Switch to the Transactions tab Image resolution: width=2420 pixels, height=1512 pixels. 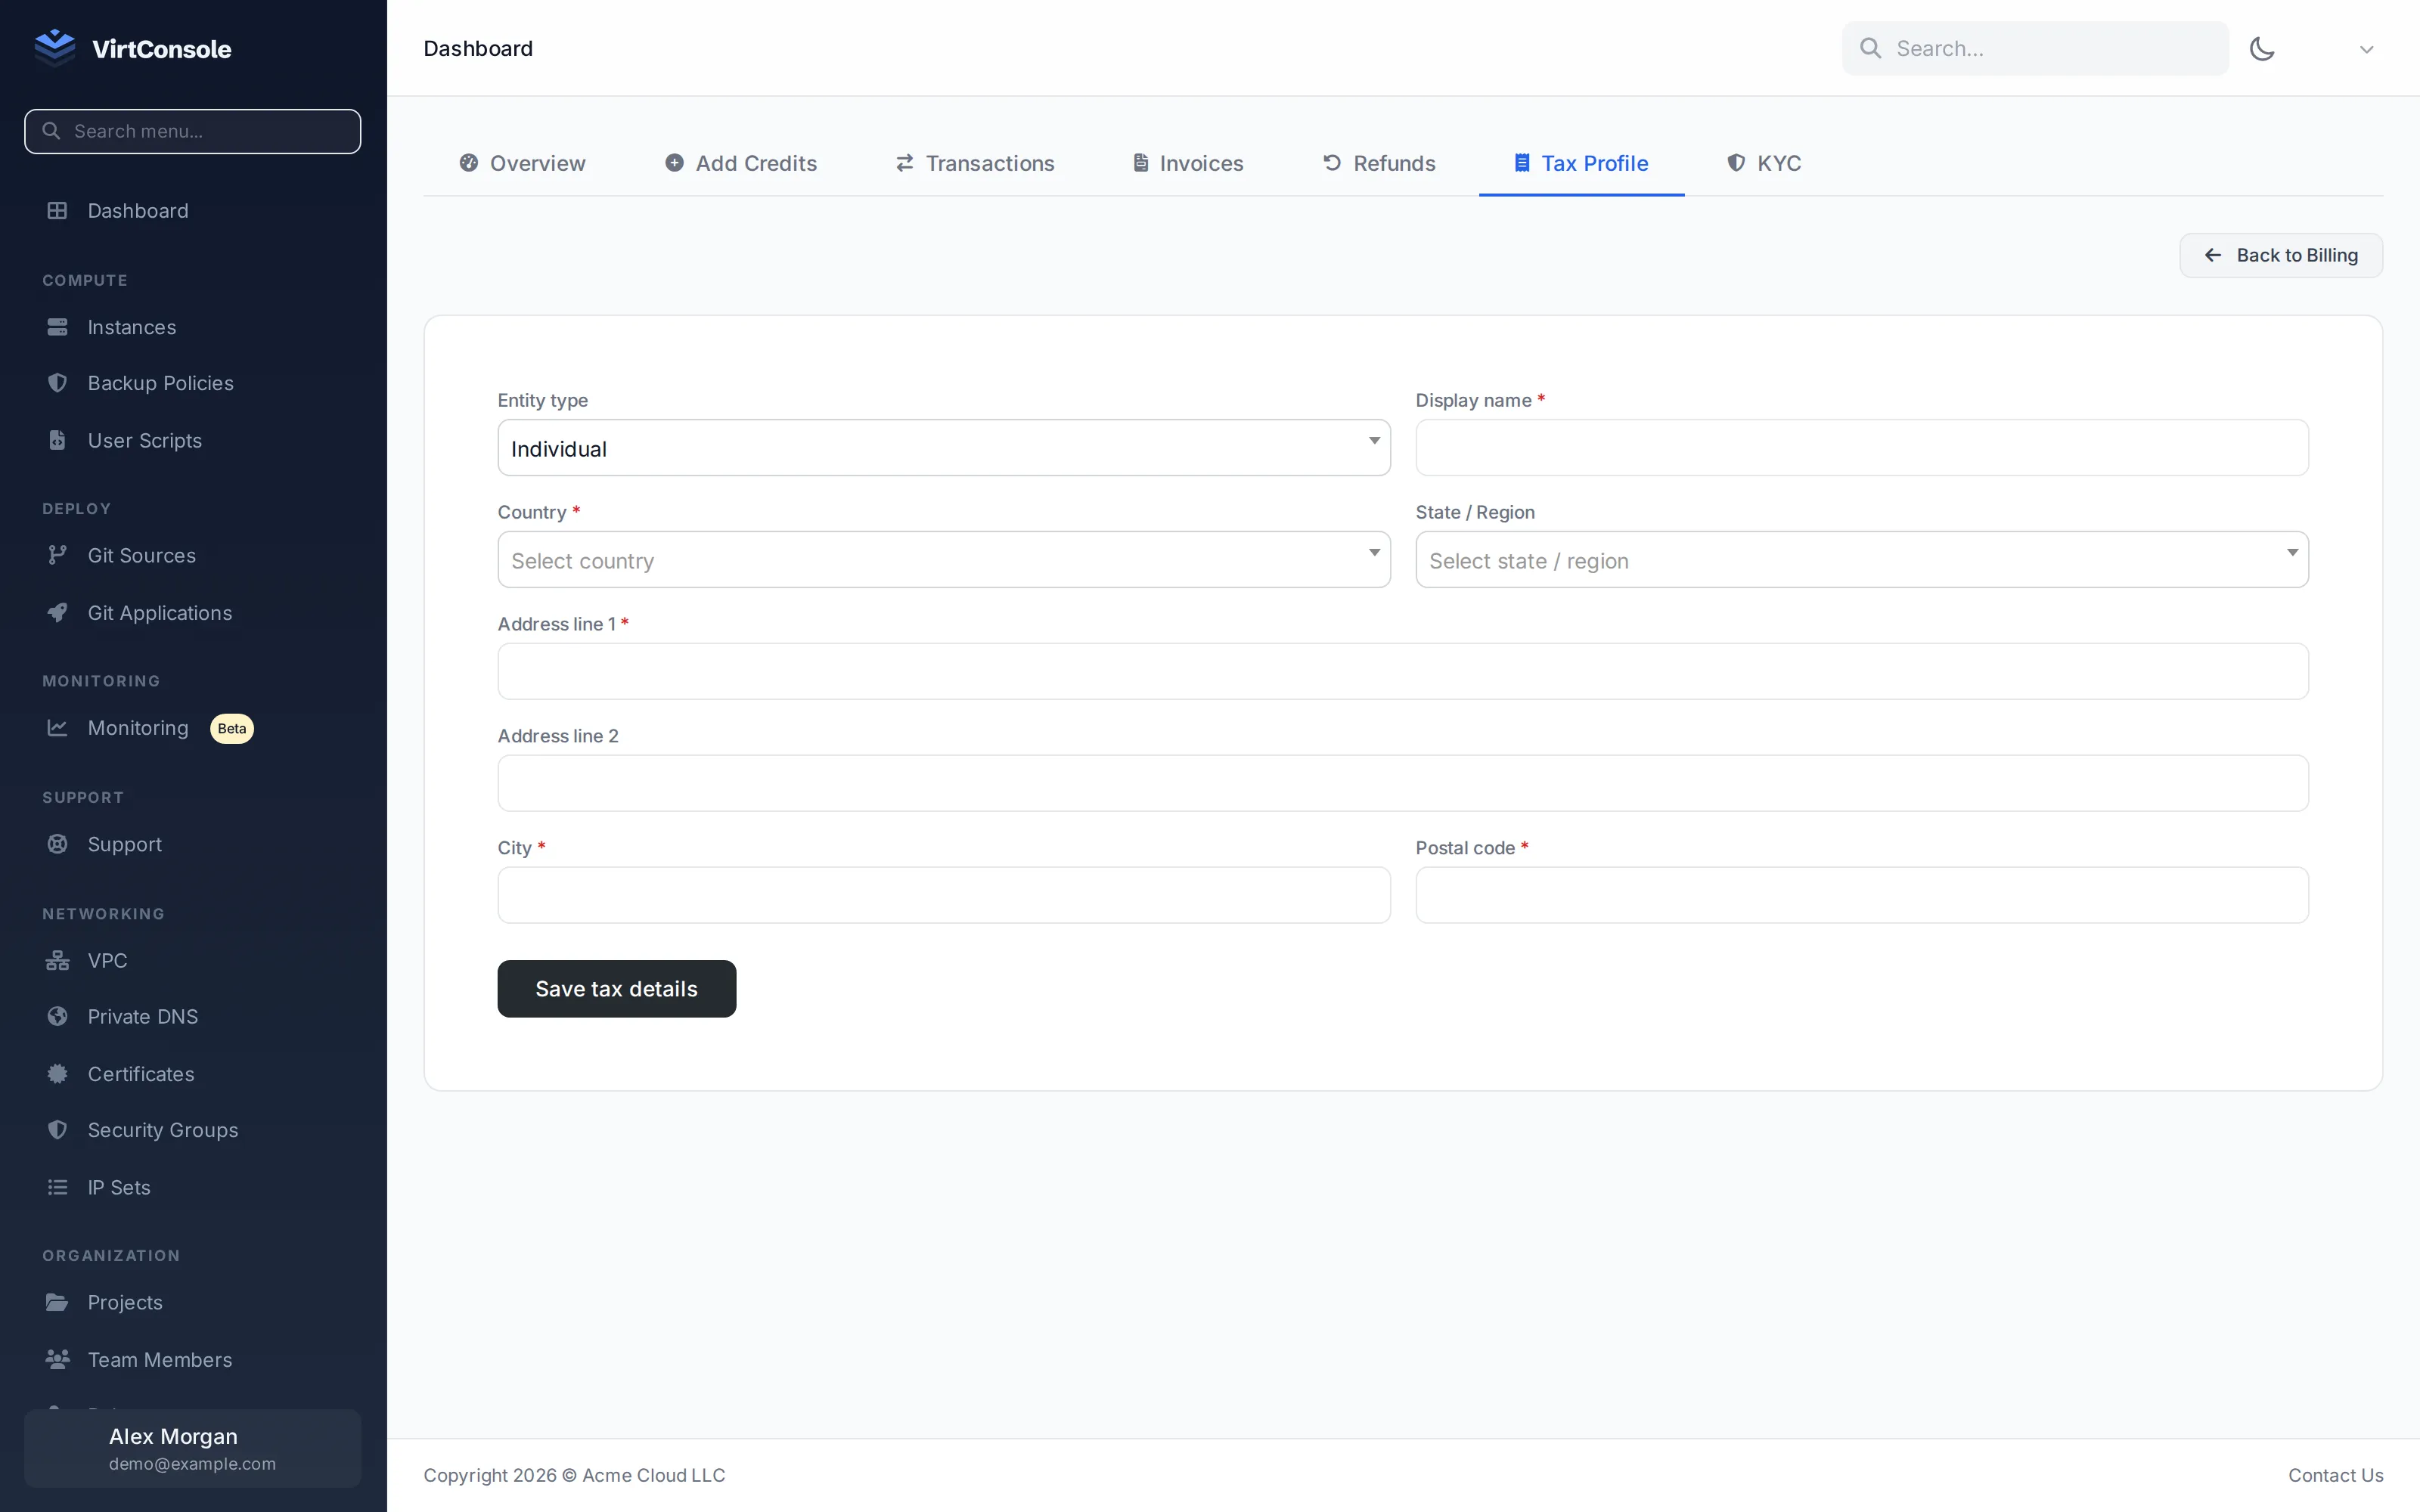point(974,163)
